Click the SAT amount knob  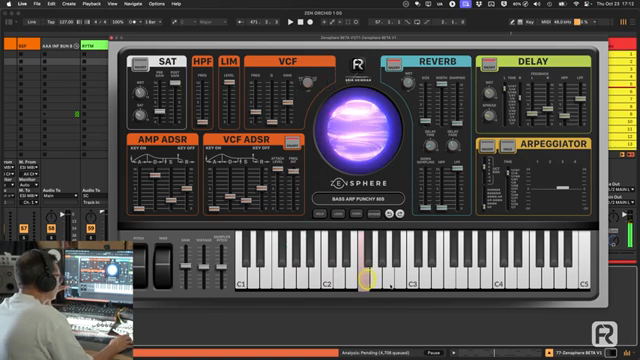coord(140,115)
